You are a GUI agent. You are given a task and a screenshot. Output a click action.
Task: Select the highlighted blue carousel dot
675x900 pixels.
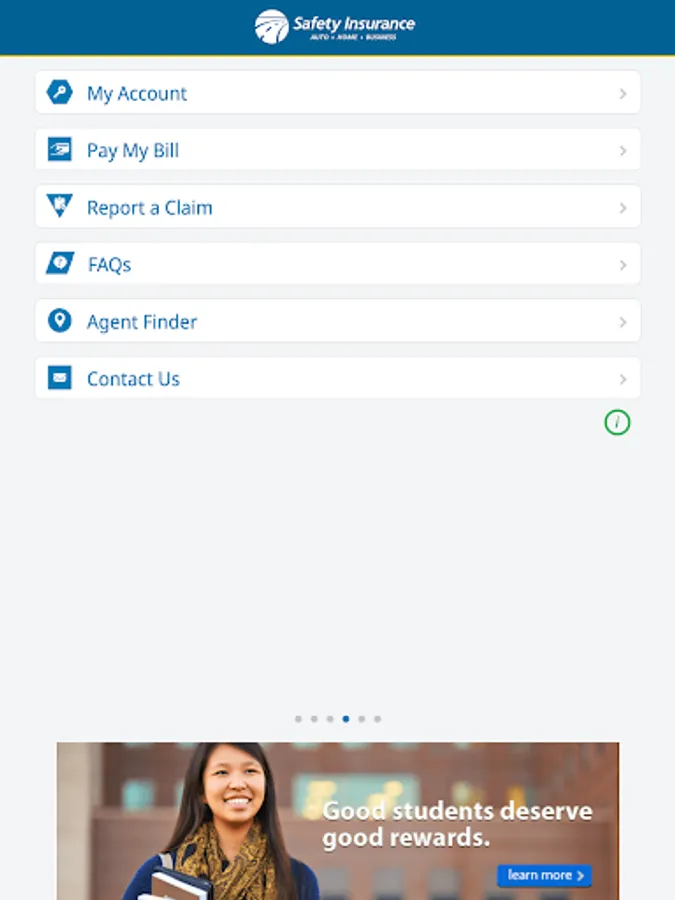coord(346,719)
